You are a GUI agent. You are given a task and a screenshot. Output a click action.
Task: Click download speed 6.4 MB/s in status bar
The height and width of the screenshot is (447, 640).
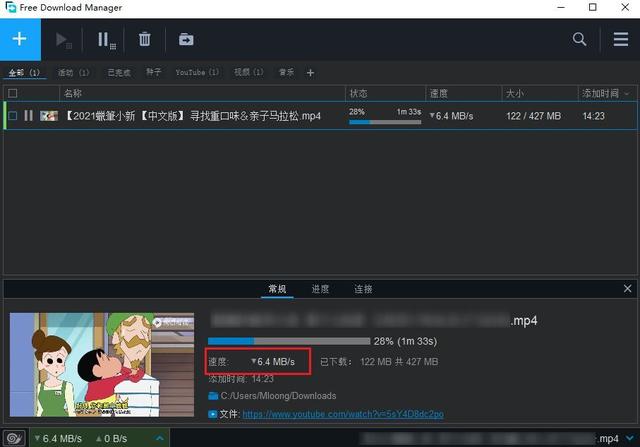(58, 438)
